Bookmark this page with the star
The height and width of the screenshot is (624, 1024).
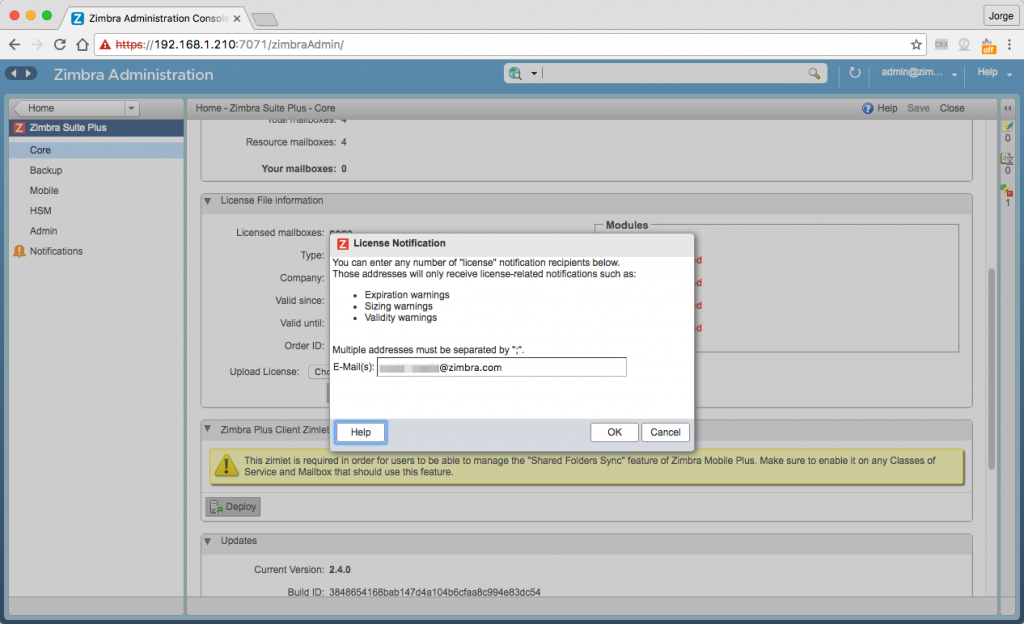point(916,44)
